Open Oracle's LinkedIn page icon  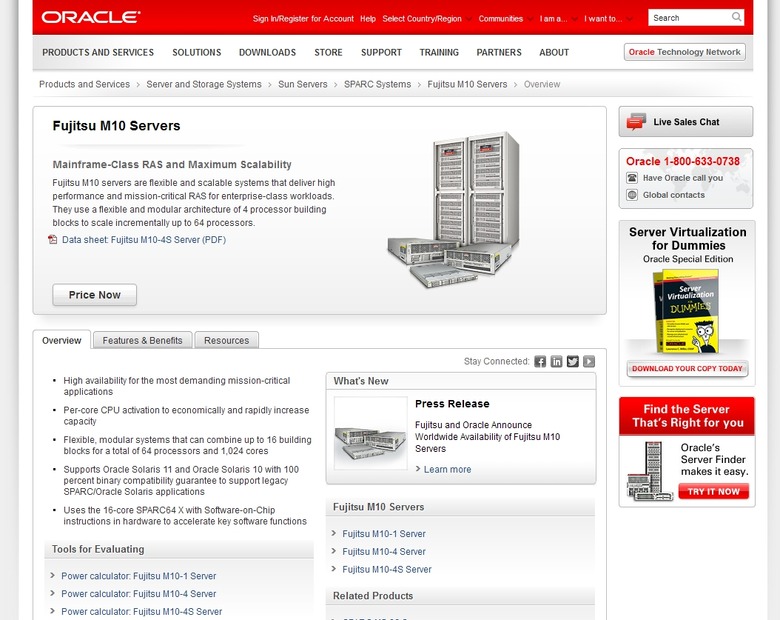556,361
